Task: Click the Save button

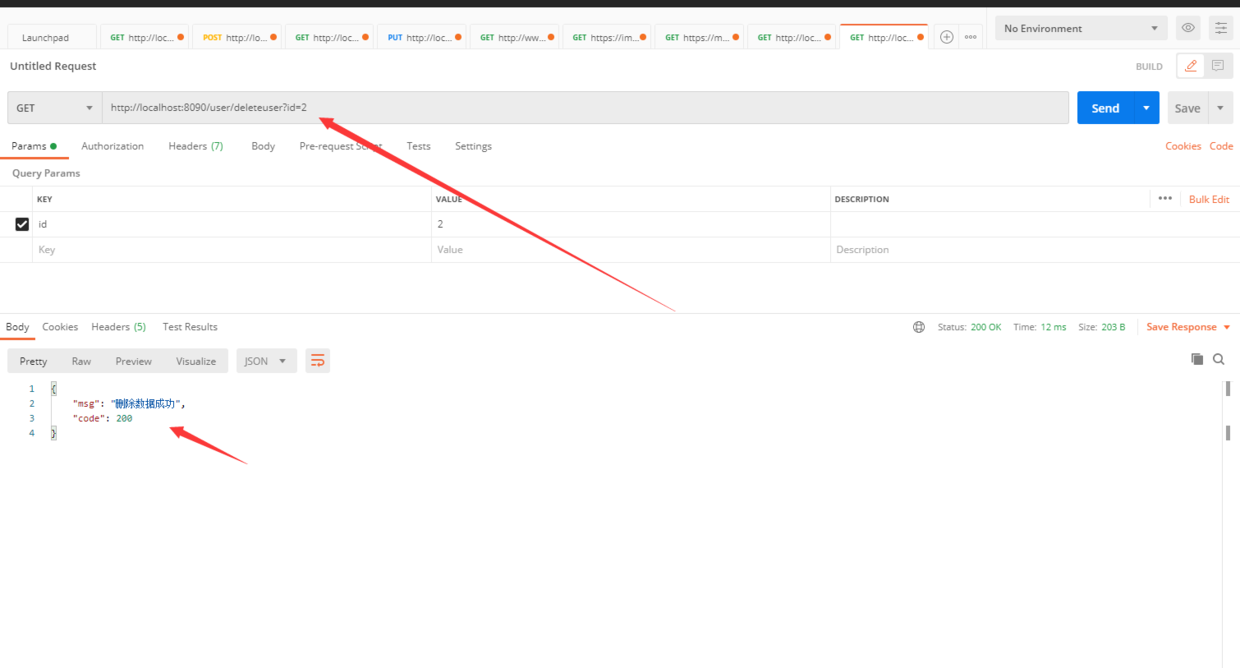Action: tap(1187, 108)
